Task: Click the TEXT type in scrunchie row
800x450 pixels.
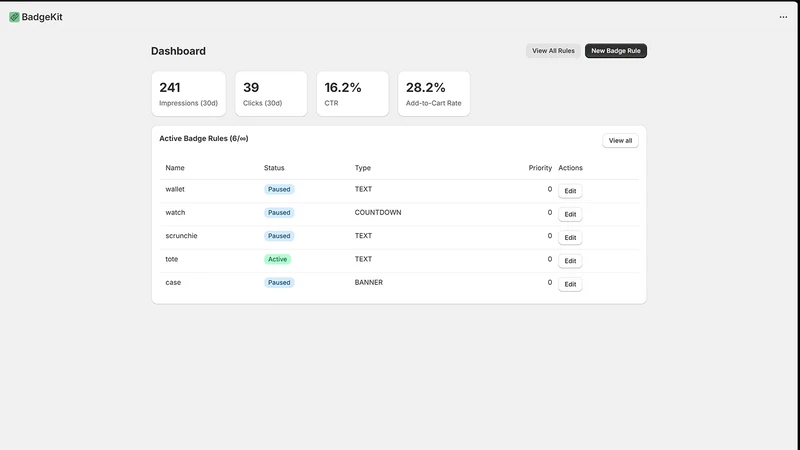Action: point(363,236)
